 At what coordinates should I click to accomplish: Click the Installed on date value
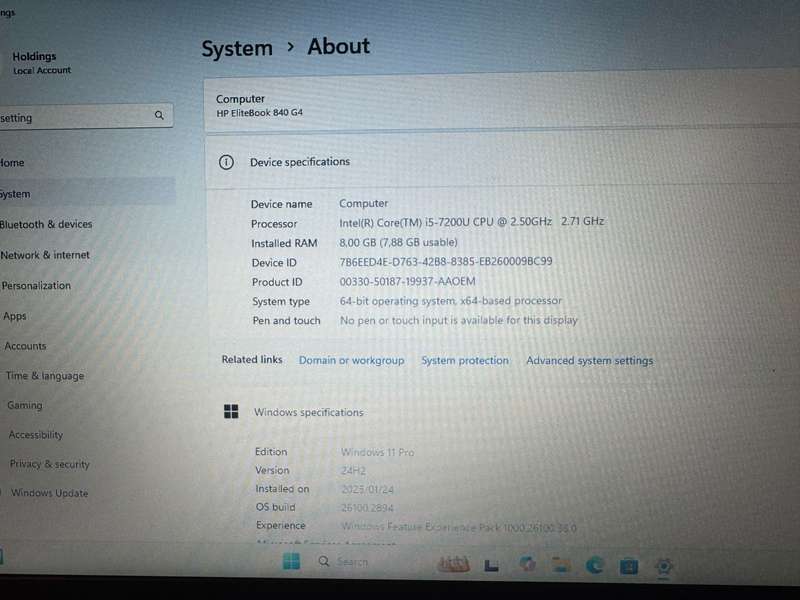pyautogui.click(x=367, y=489)
